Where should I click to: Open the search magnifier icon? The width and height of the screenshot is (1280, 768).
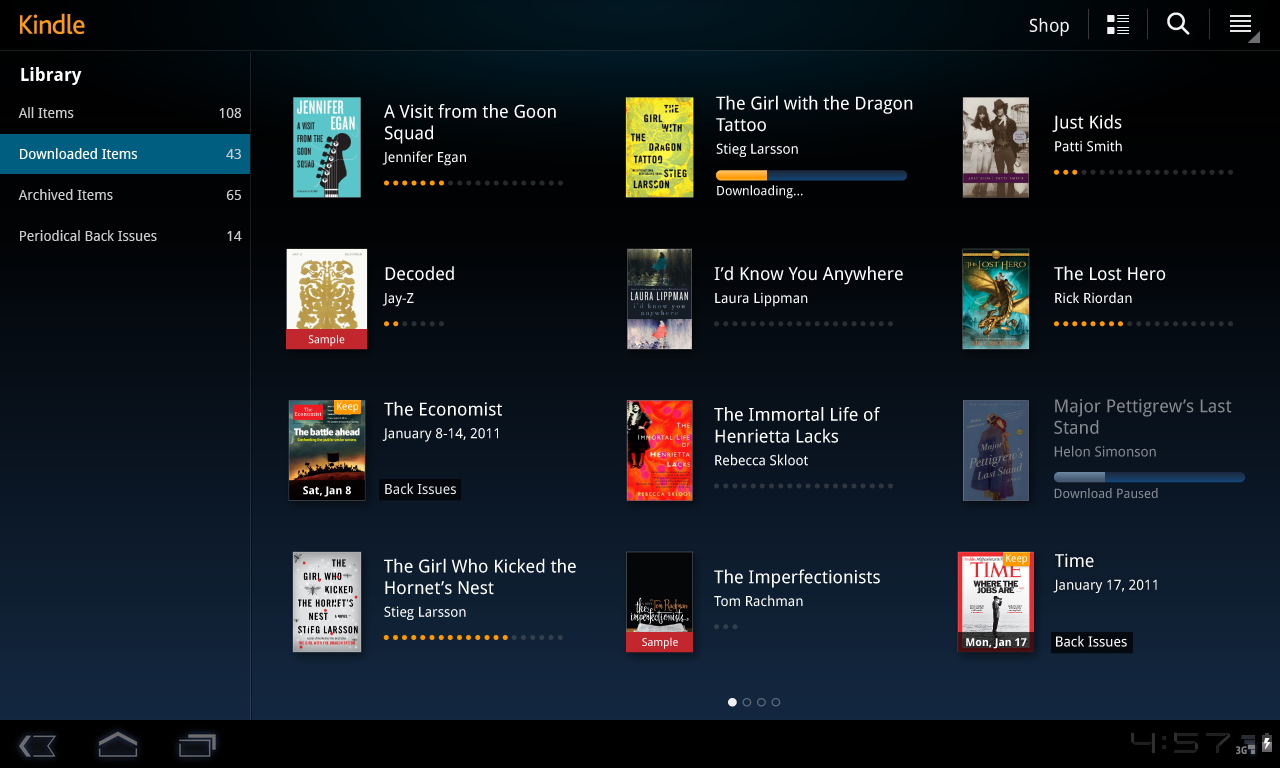click(1178, 24)
